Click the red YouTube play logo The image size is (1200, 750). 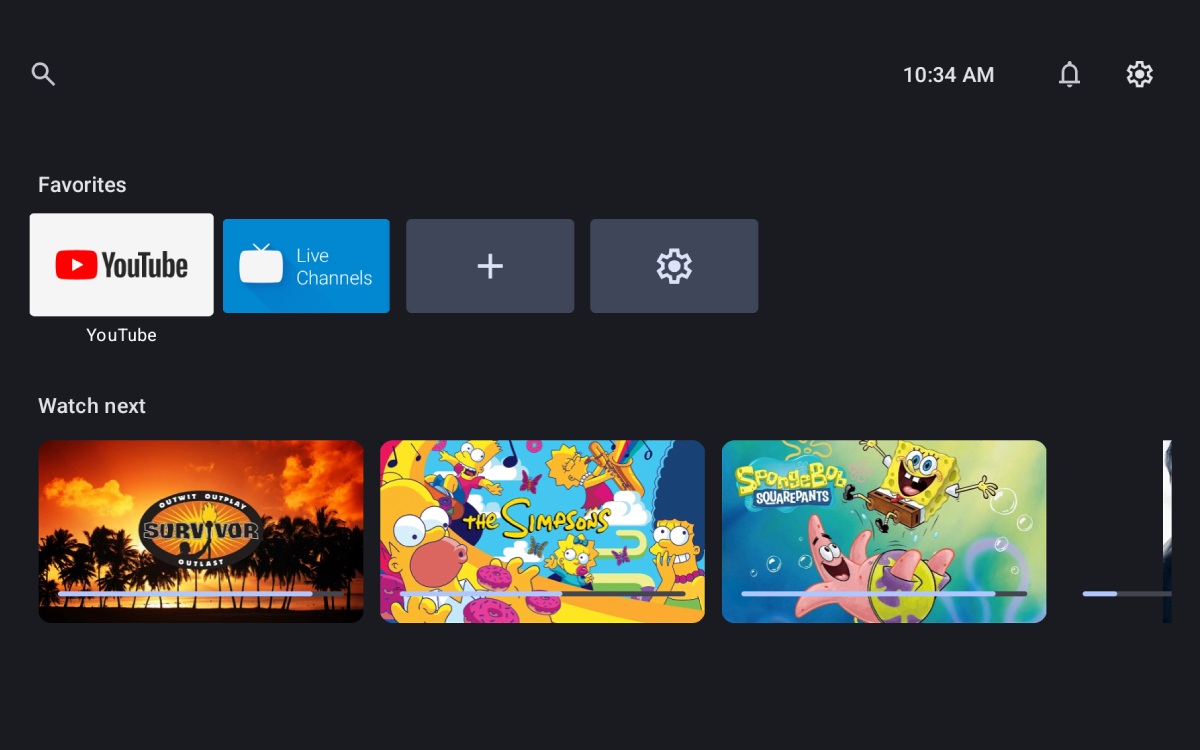76,265
